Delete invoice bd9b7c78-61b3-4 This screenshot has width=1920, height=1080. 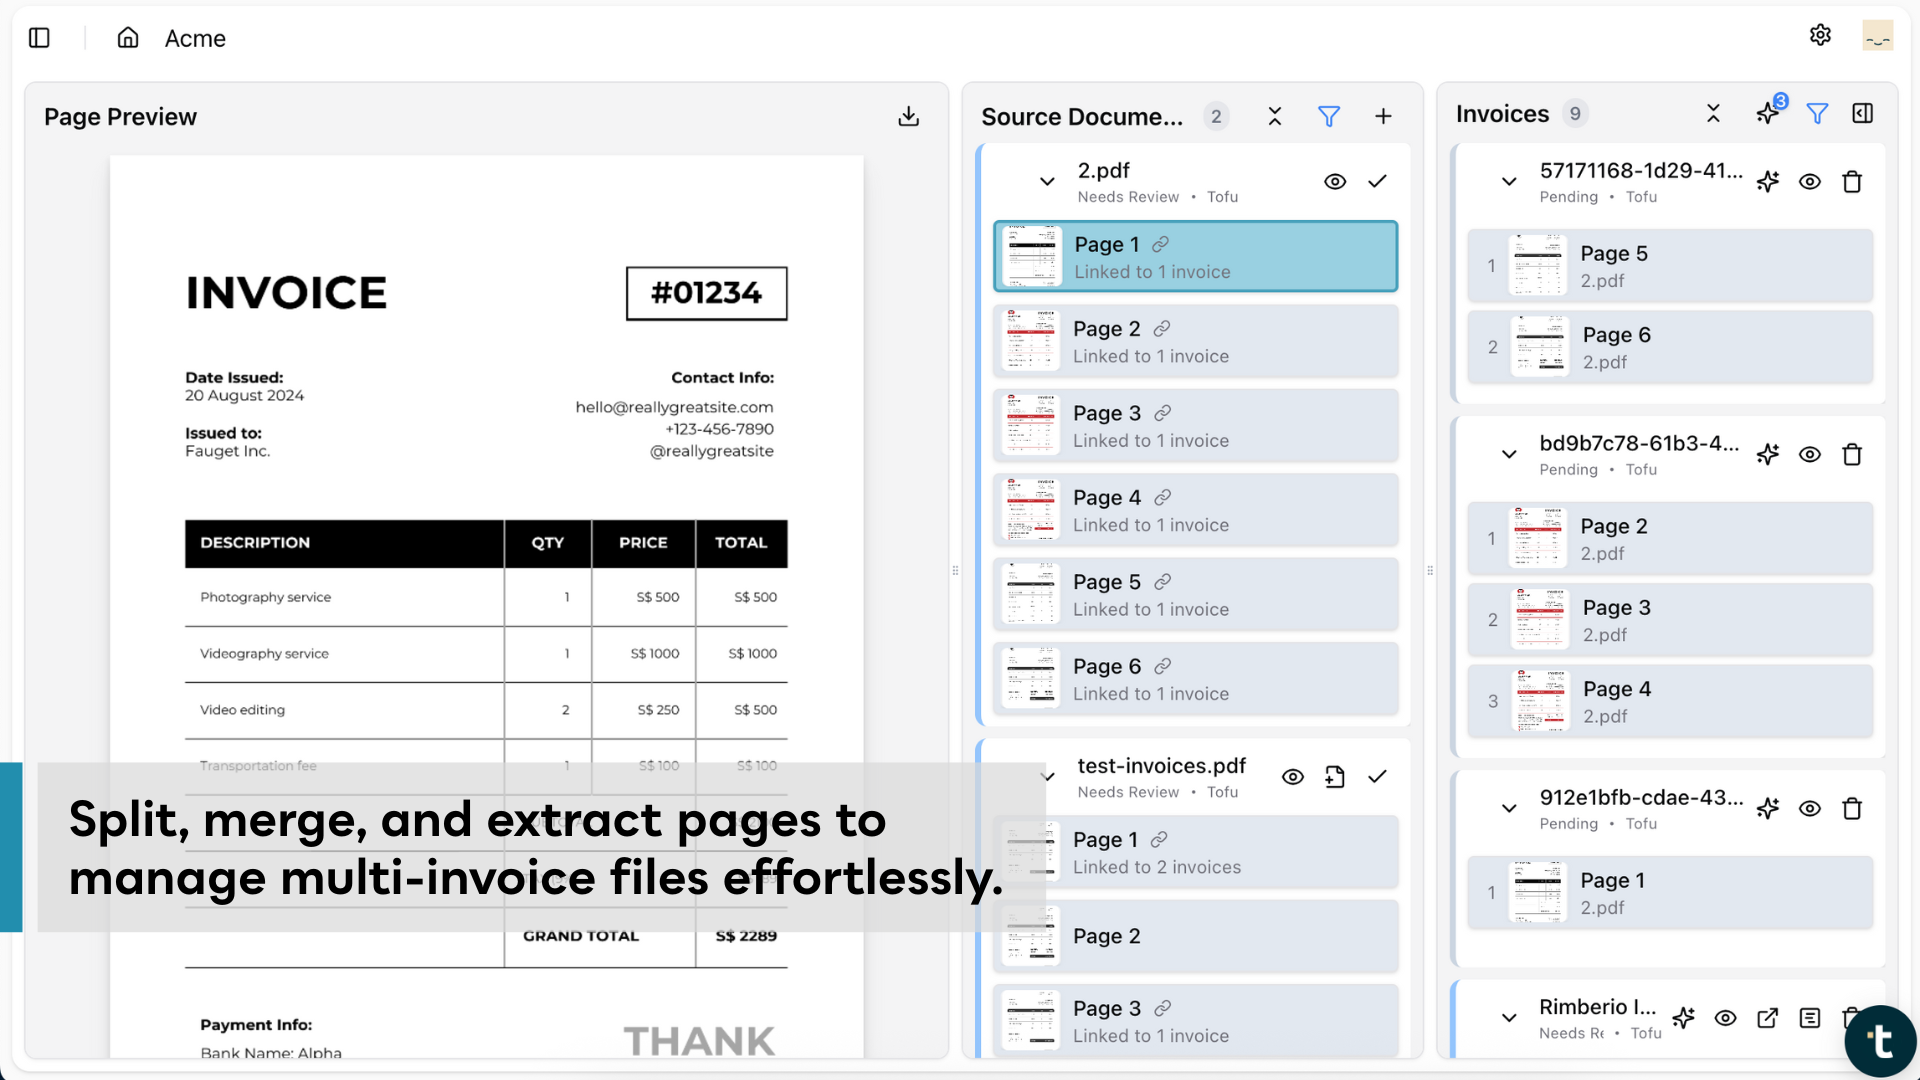[1852, 455]
